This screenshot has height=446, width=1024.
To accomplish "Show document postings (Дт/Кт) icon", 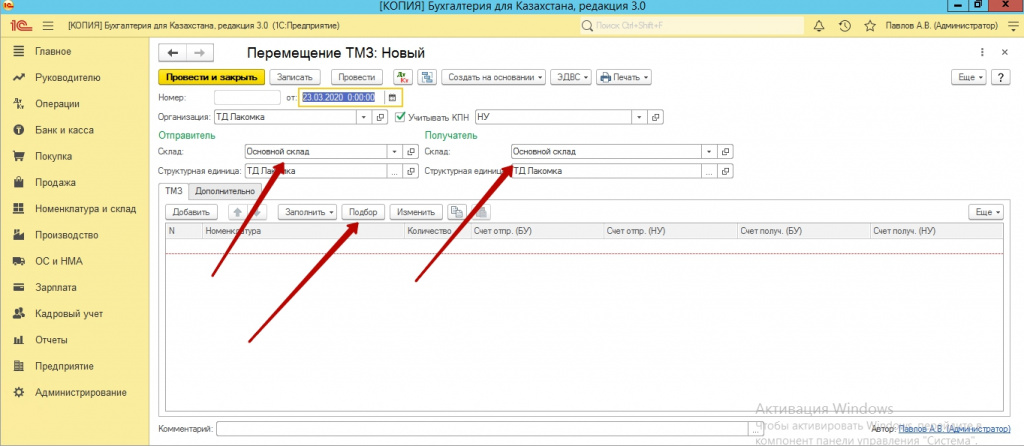I will 403,77.
